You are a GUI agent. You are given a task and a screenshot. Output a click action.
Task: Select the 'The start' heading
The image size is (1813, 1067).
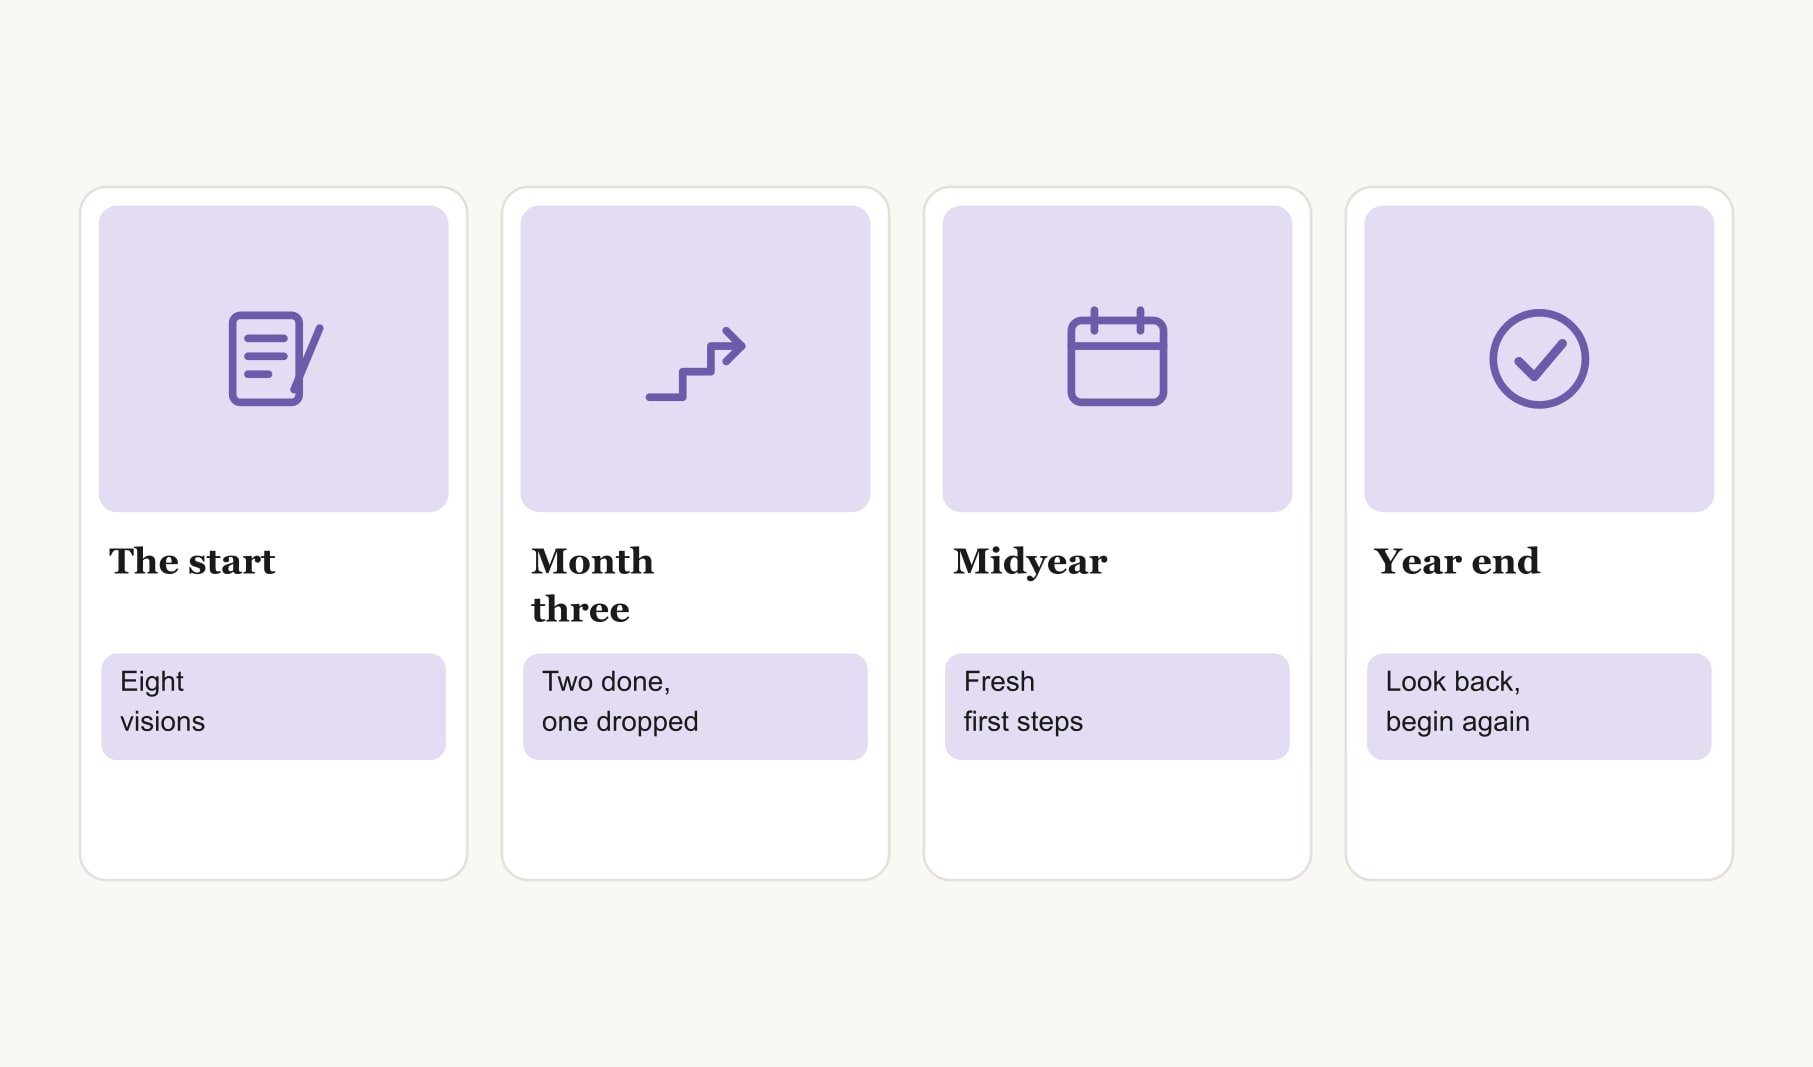pyautogui.click(x=192, y=561)
